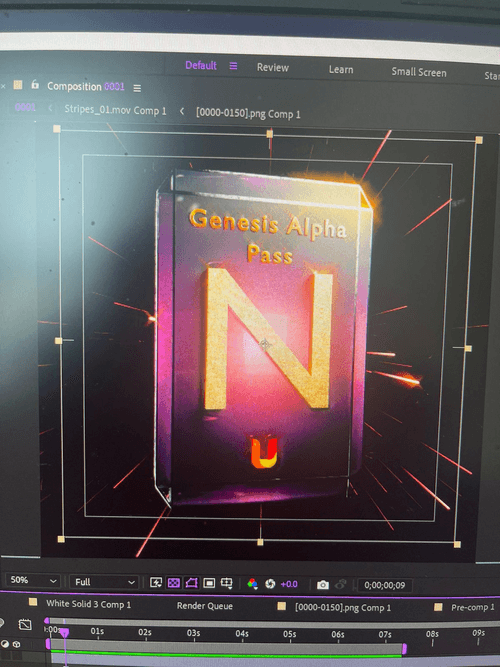Open the Render Queue tab
Viewport: 500px width, 667px height.
tap(205, 606)
